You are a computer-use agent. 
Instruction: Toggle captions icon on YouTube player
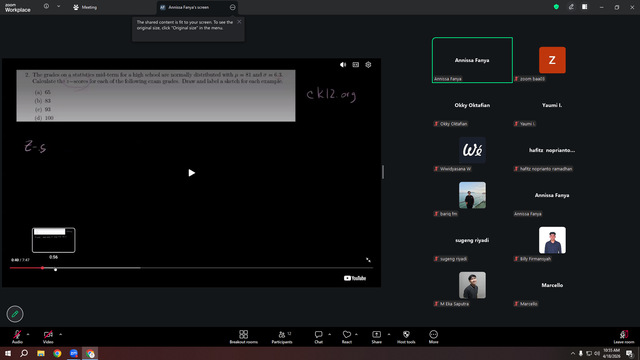click(x=356, y=64)
